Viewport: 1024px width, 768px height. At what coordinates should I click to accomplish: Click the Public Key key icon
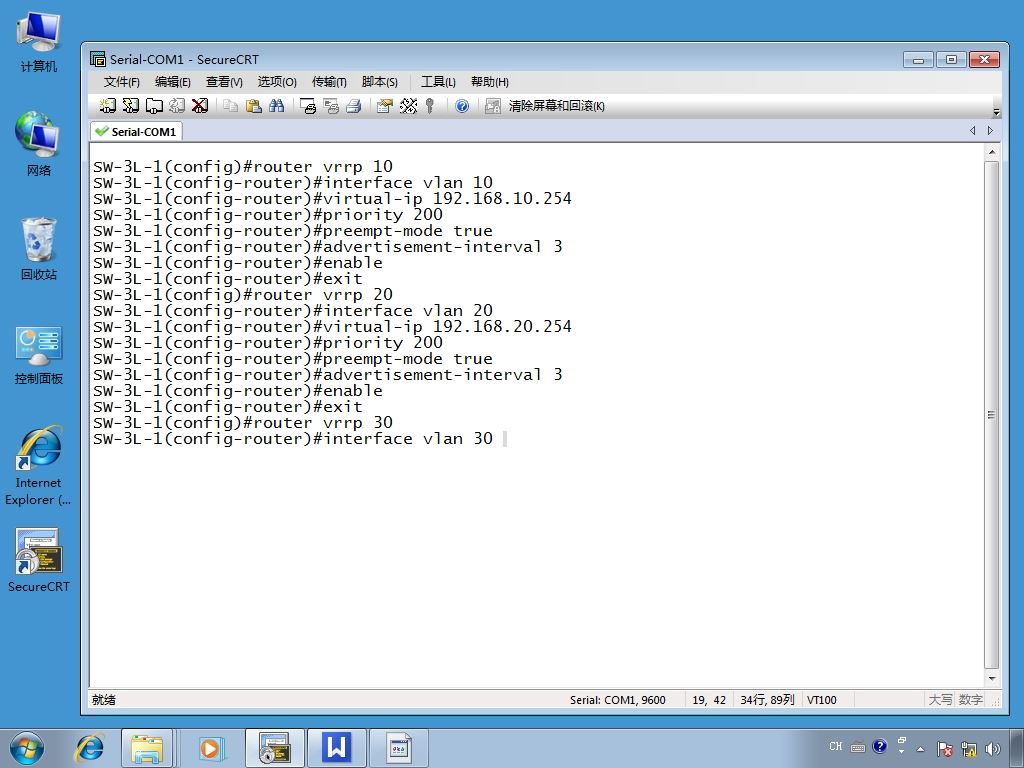click(x=430, y=106)
